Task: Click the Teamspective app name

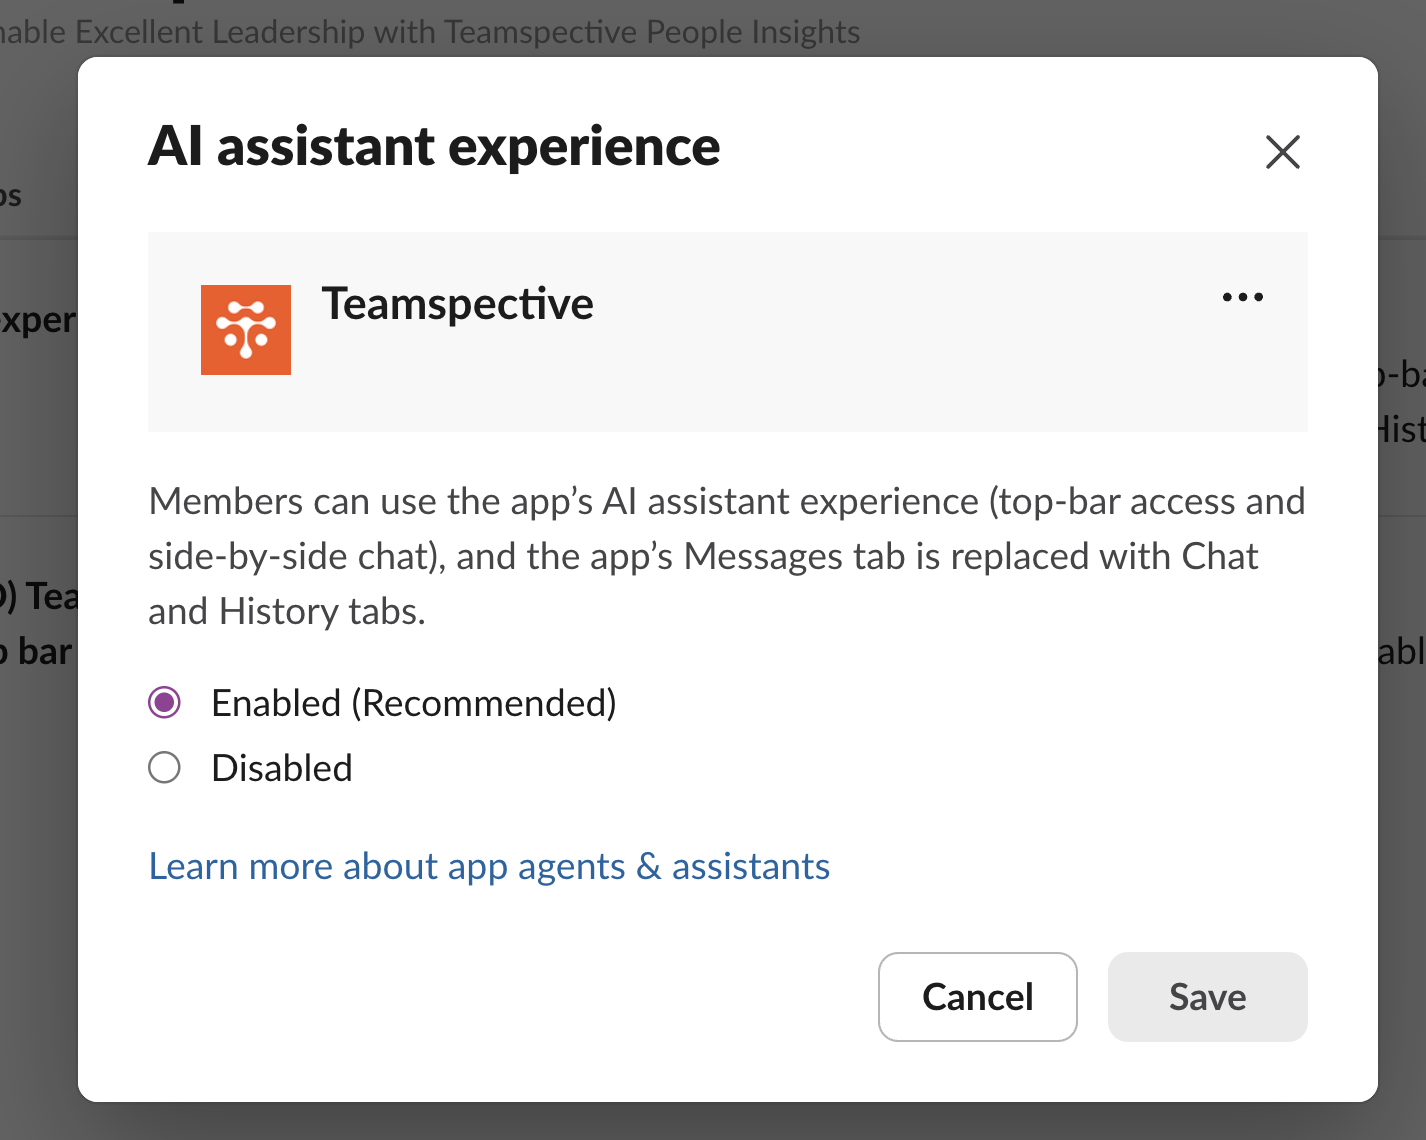Action: 458,304
